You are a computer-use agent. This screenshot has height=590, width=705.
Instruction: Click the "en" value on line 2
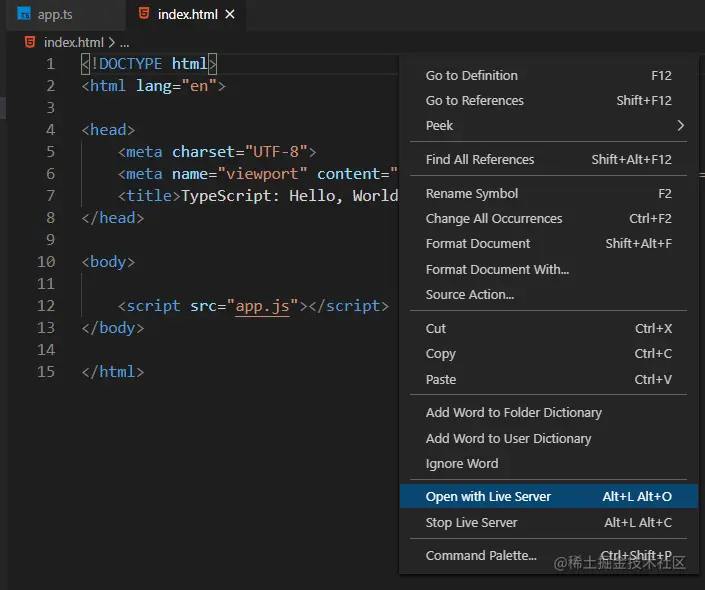[x=199, y=86]
